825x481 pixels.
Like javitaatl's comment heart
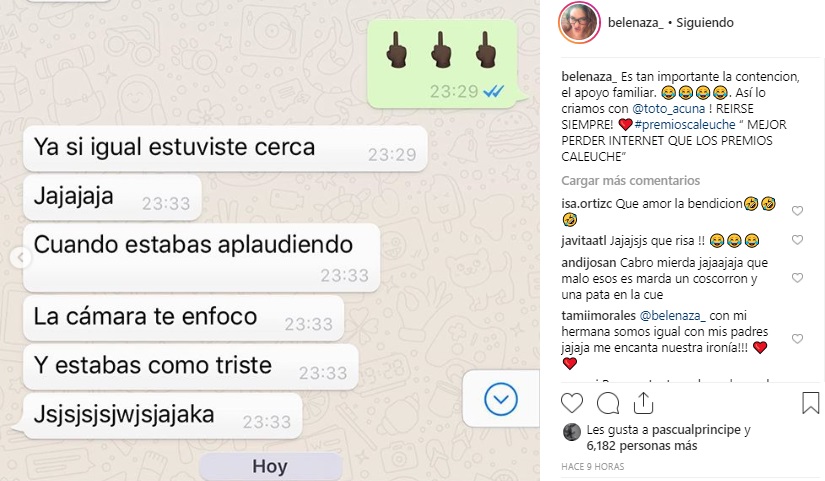[x=798, y=240]
